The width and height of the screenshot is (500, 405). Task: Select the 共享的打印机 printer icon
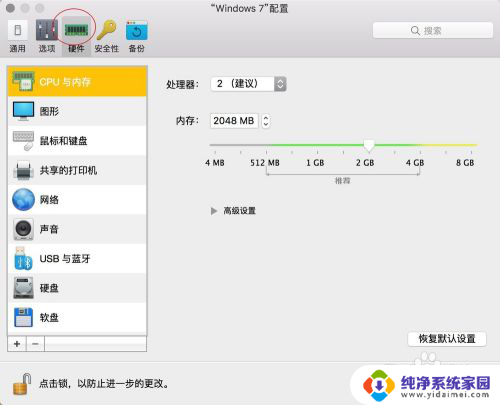pos(23,170)
